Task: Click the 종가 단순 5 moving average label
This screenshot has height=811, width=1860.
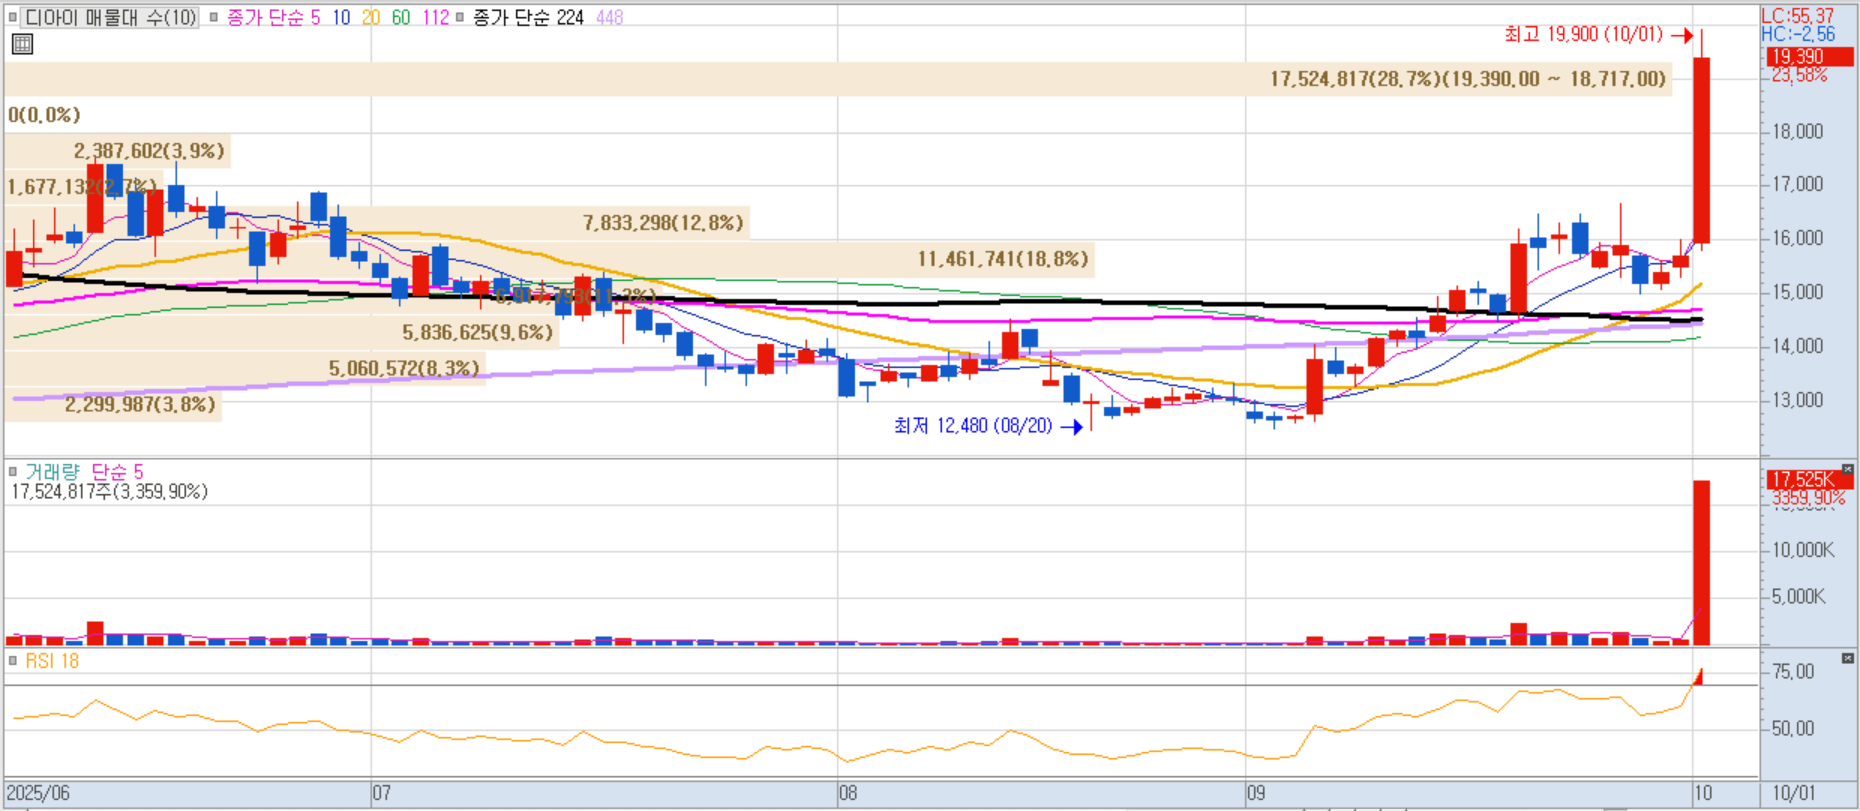Action: [x=273, y=17]
